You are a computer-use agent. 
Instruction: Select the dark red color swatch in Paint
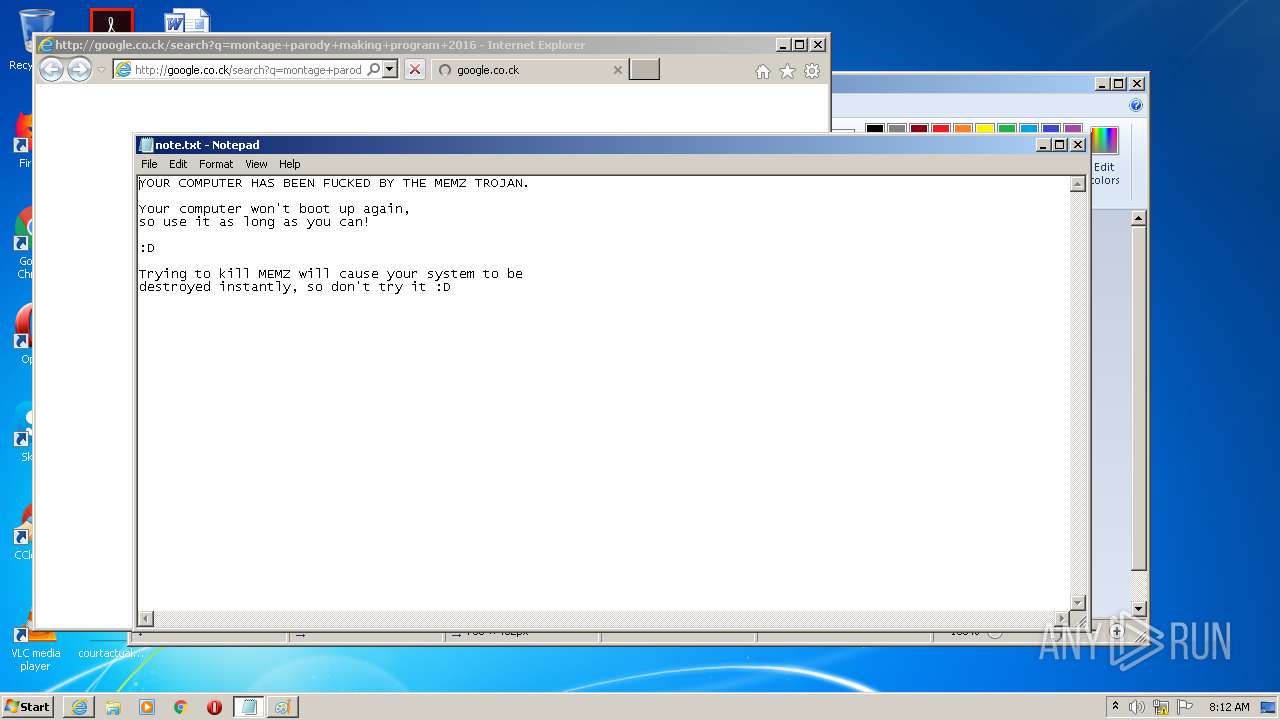[919, 129]
